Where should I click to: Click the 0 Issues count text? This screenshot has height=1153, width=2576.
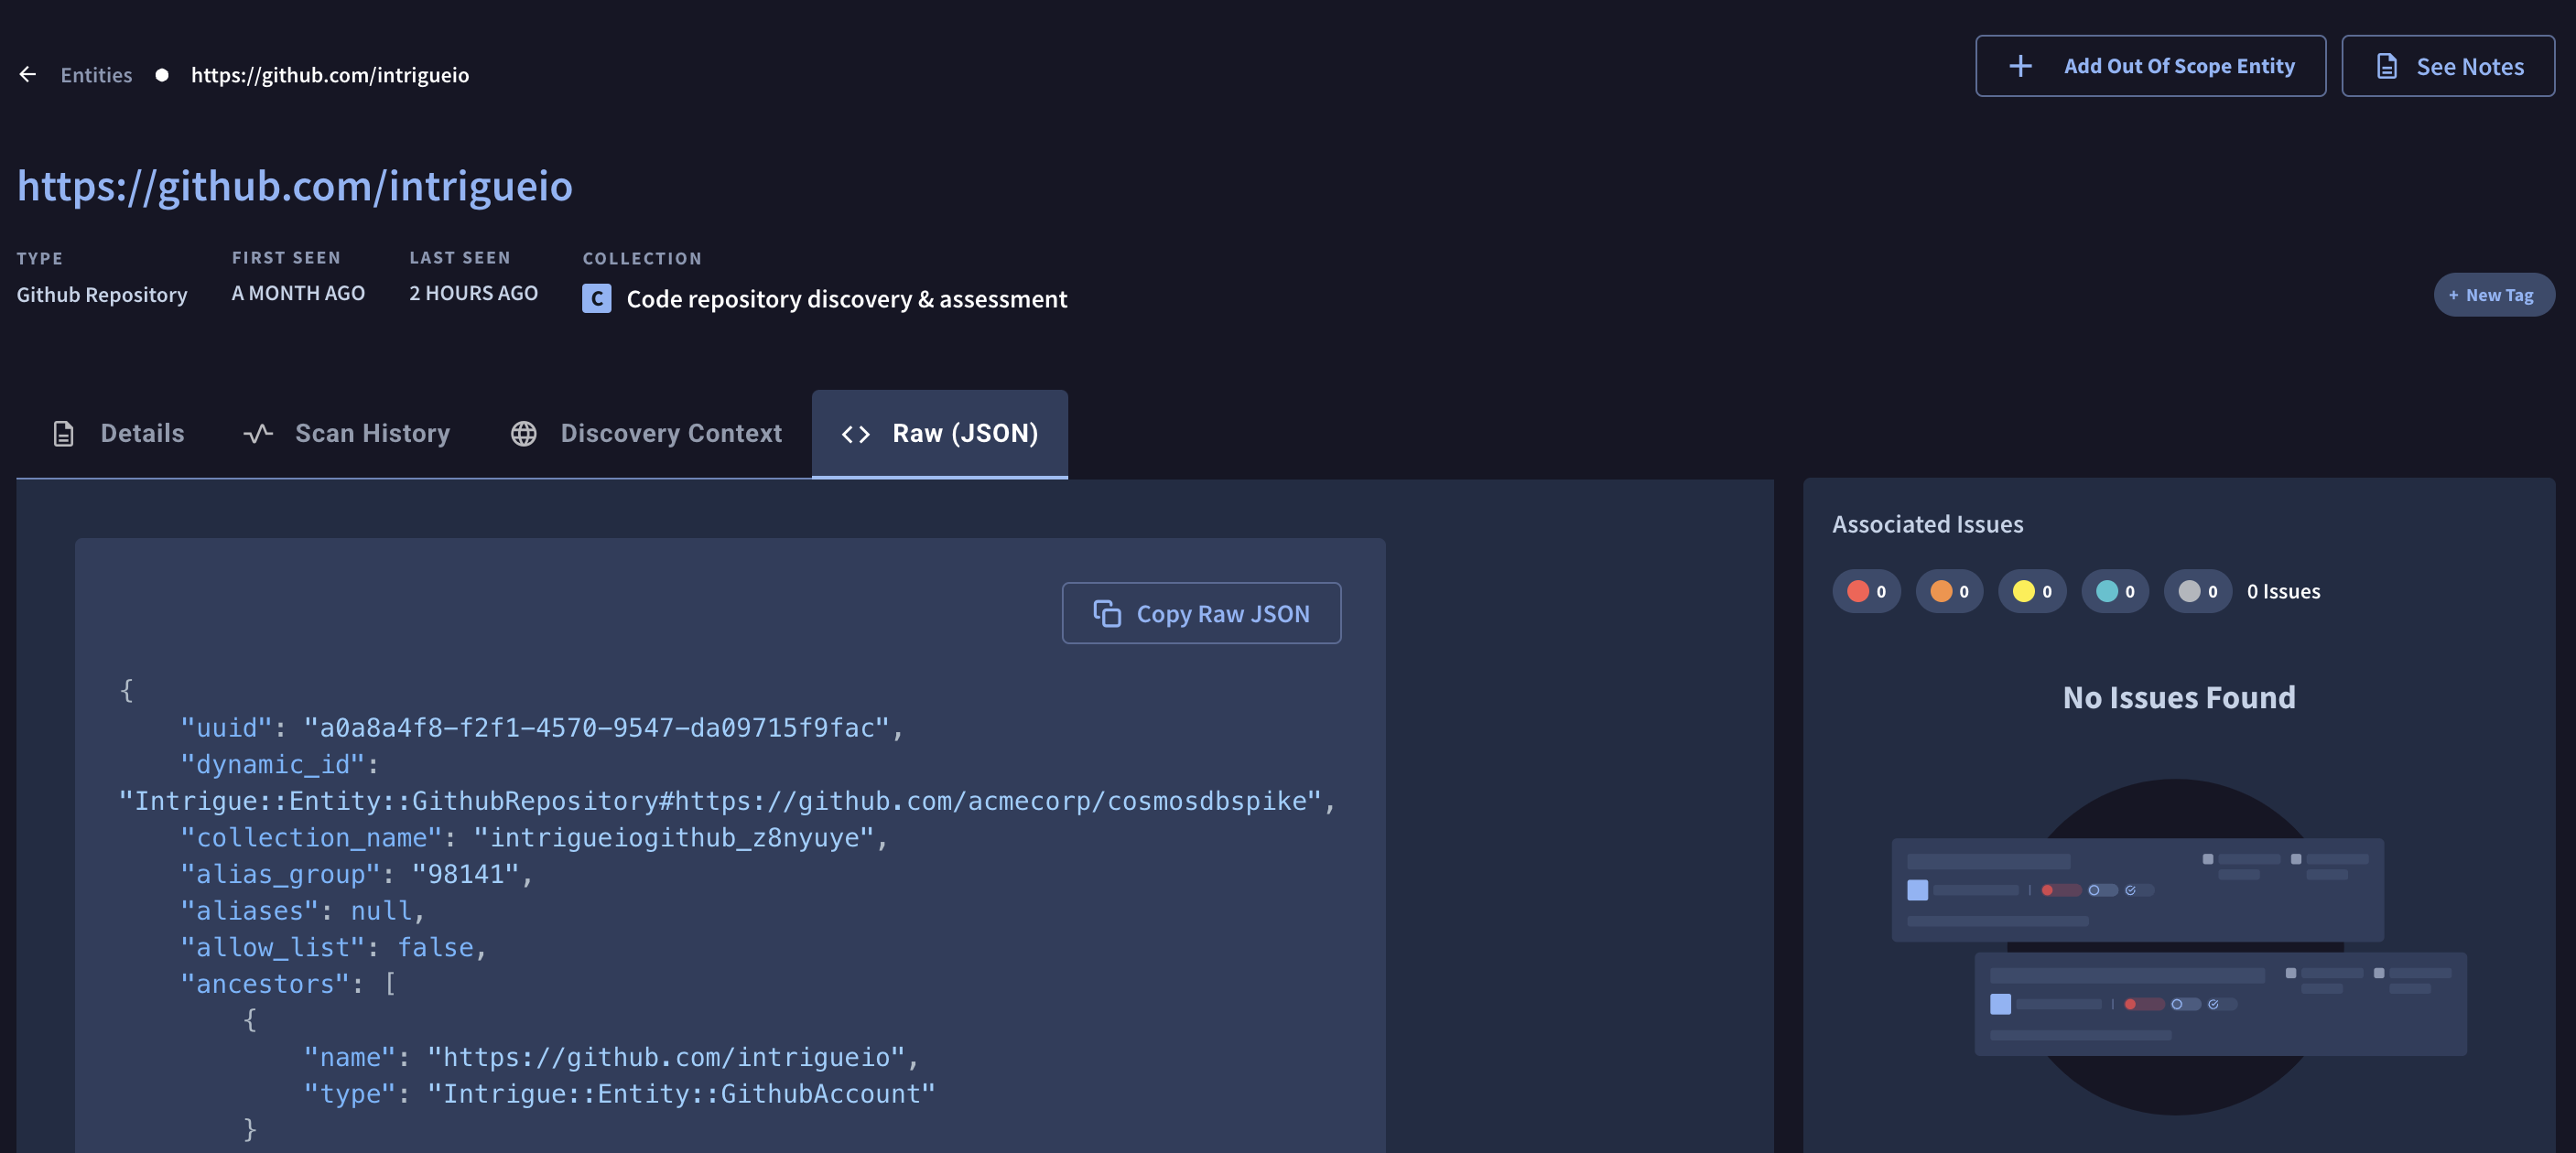(2284, 592)
